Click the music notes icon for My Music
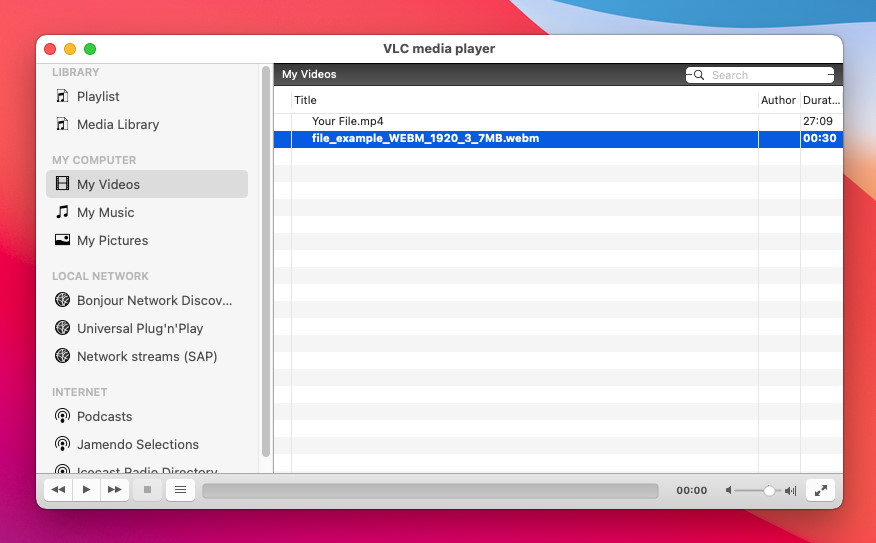 point(62,212)
